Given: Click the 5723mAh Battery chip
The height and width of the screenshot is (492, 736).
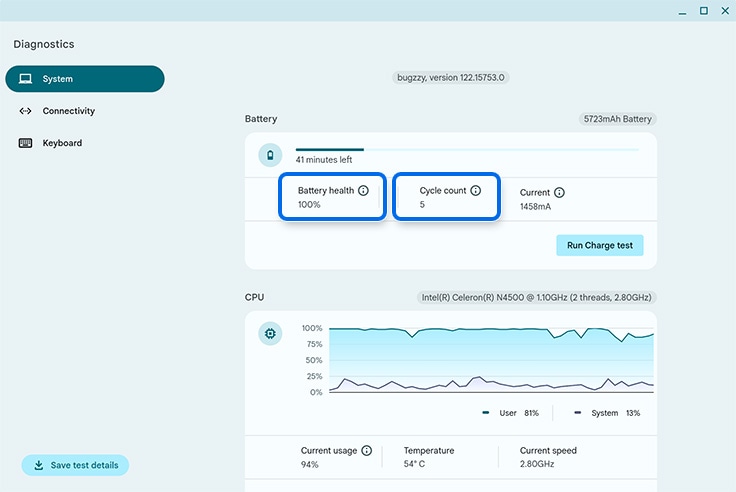Looking at the screenshot, I should click(618, 119).
